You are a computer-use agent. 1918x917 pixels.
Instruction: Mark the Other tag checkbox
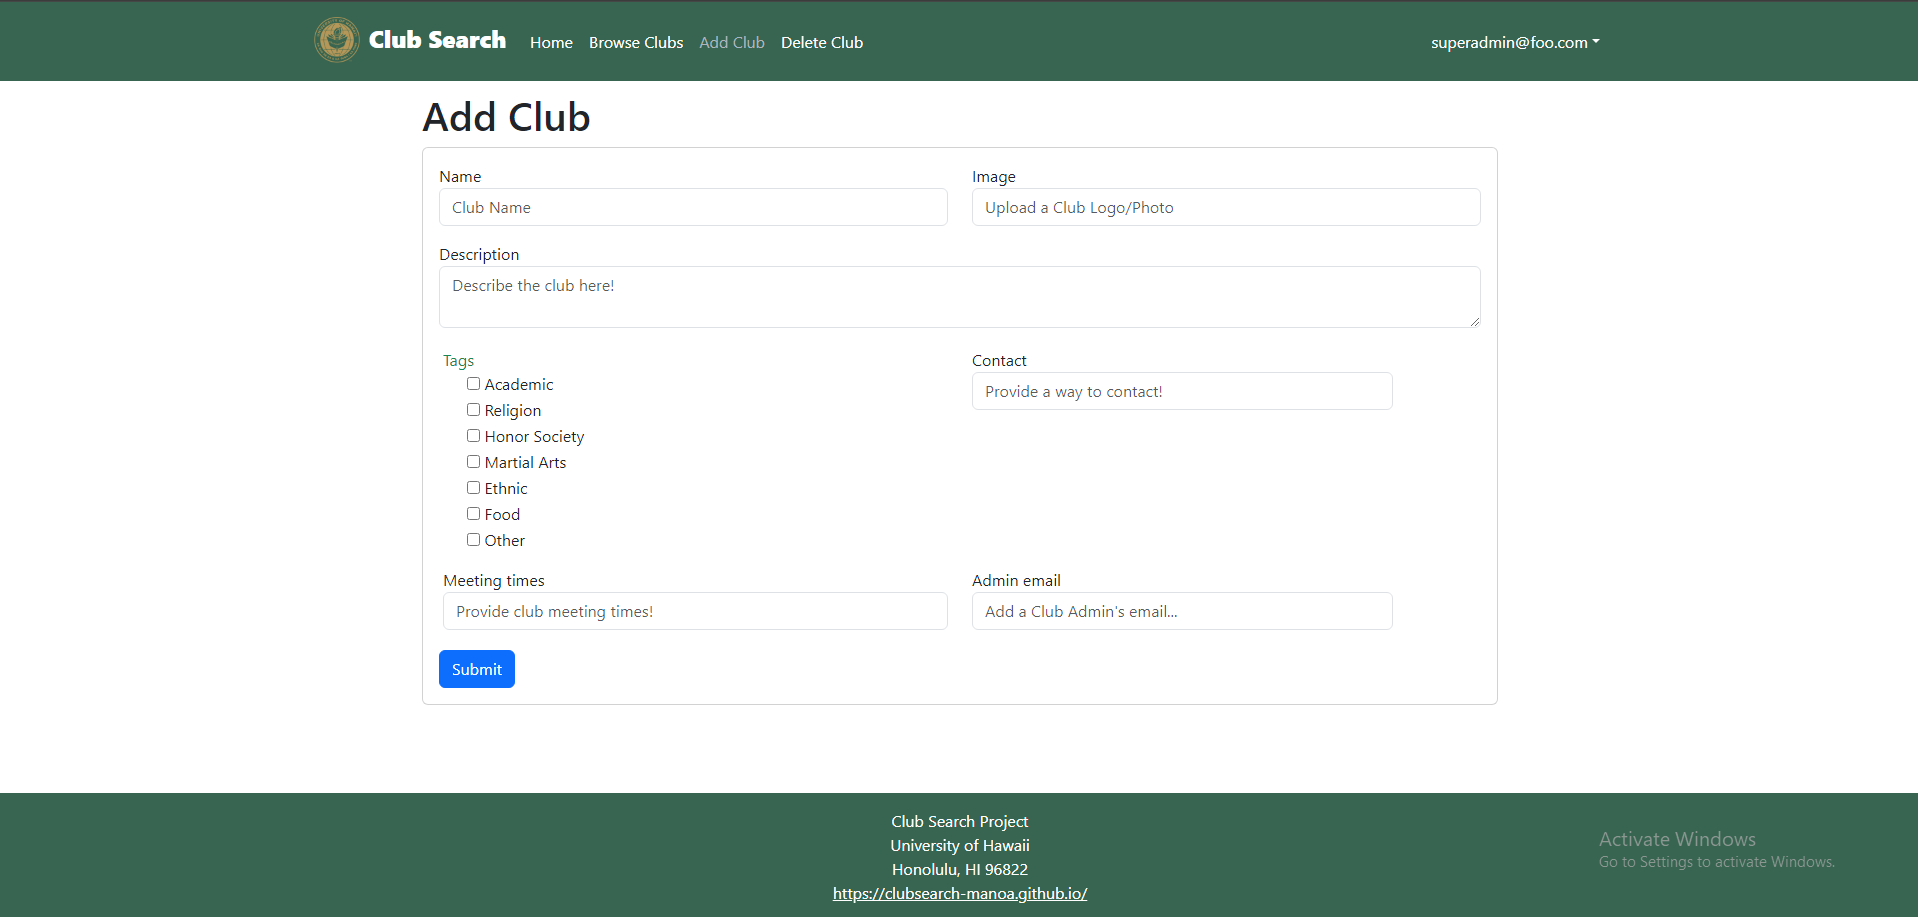click(x=473, y=540)
